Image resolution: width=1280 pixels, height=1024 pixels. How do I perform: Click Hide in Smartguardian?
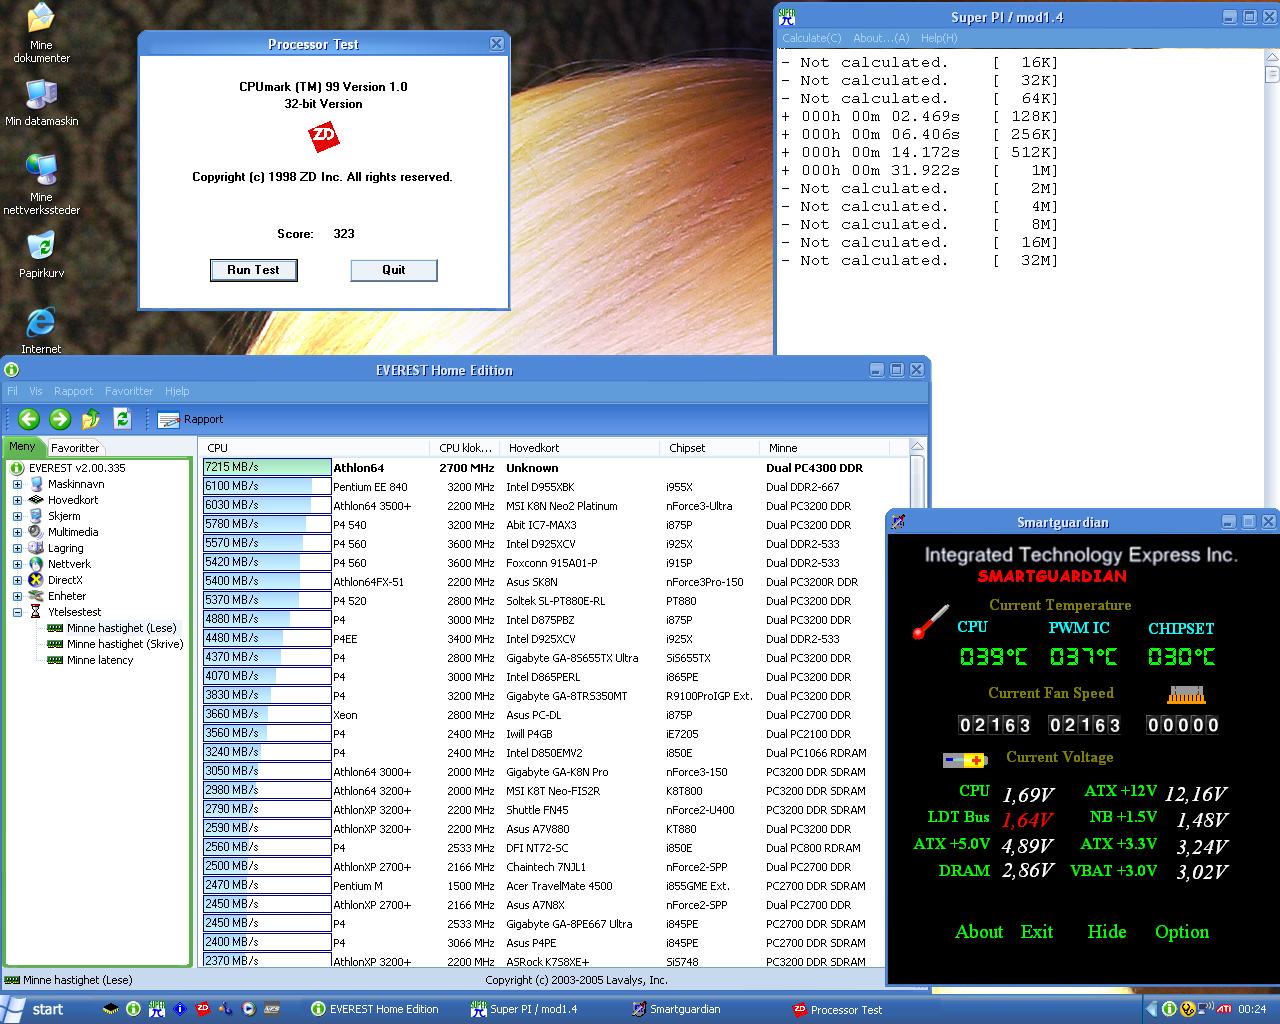1107,932
